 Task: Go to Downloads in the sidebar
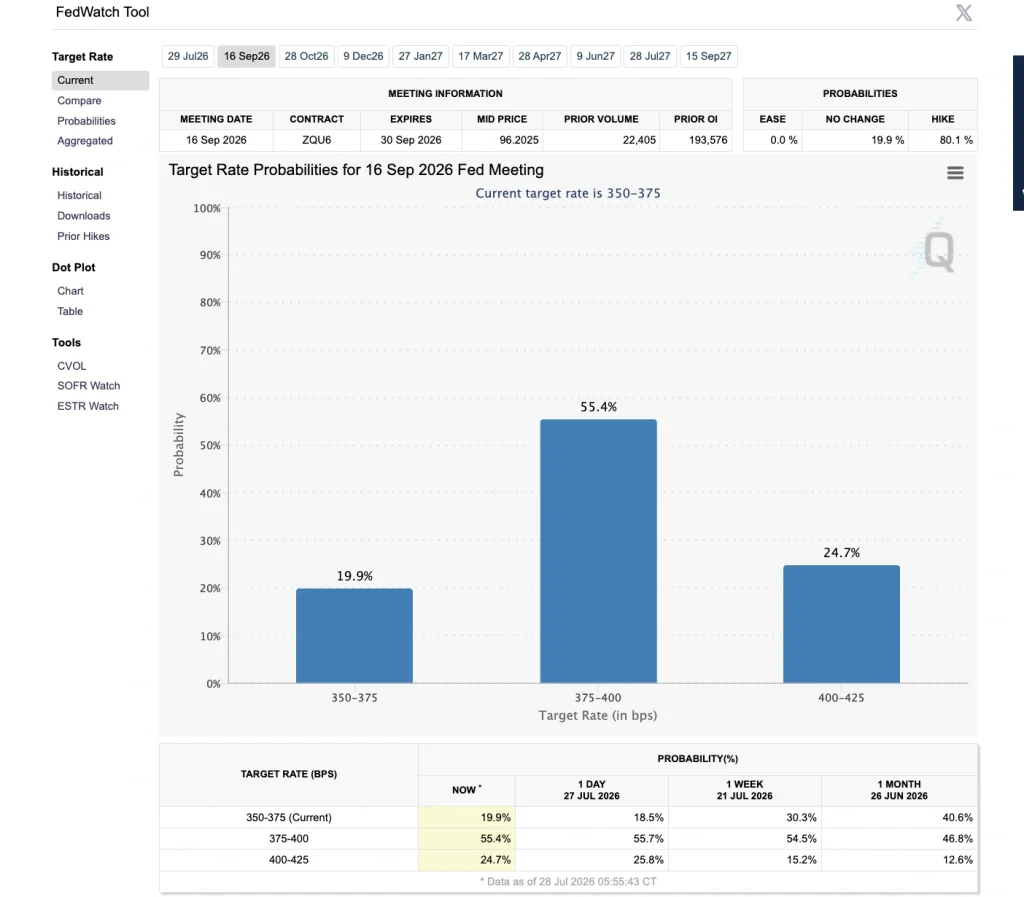(84, 215)
